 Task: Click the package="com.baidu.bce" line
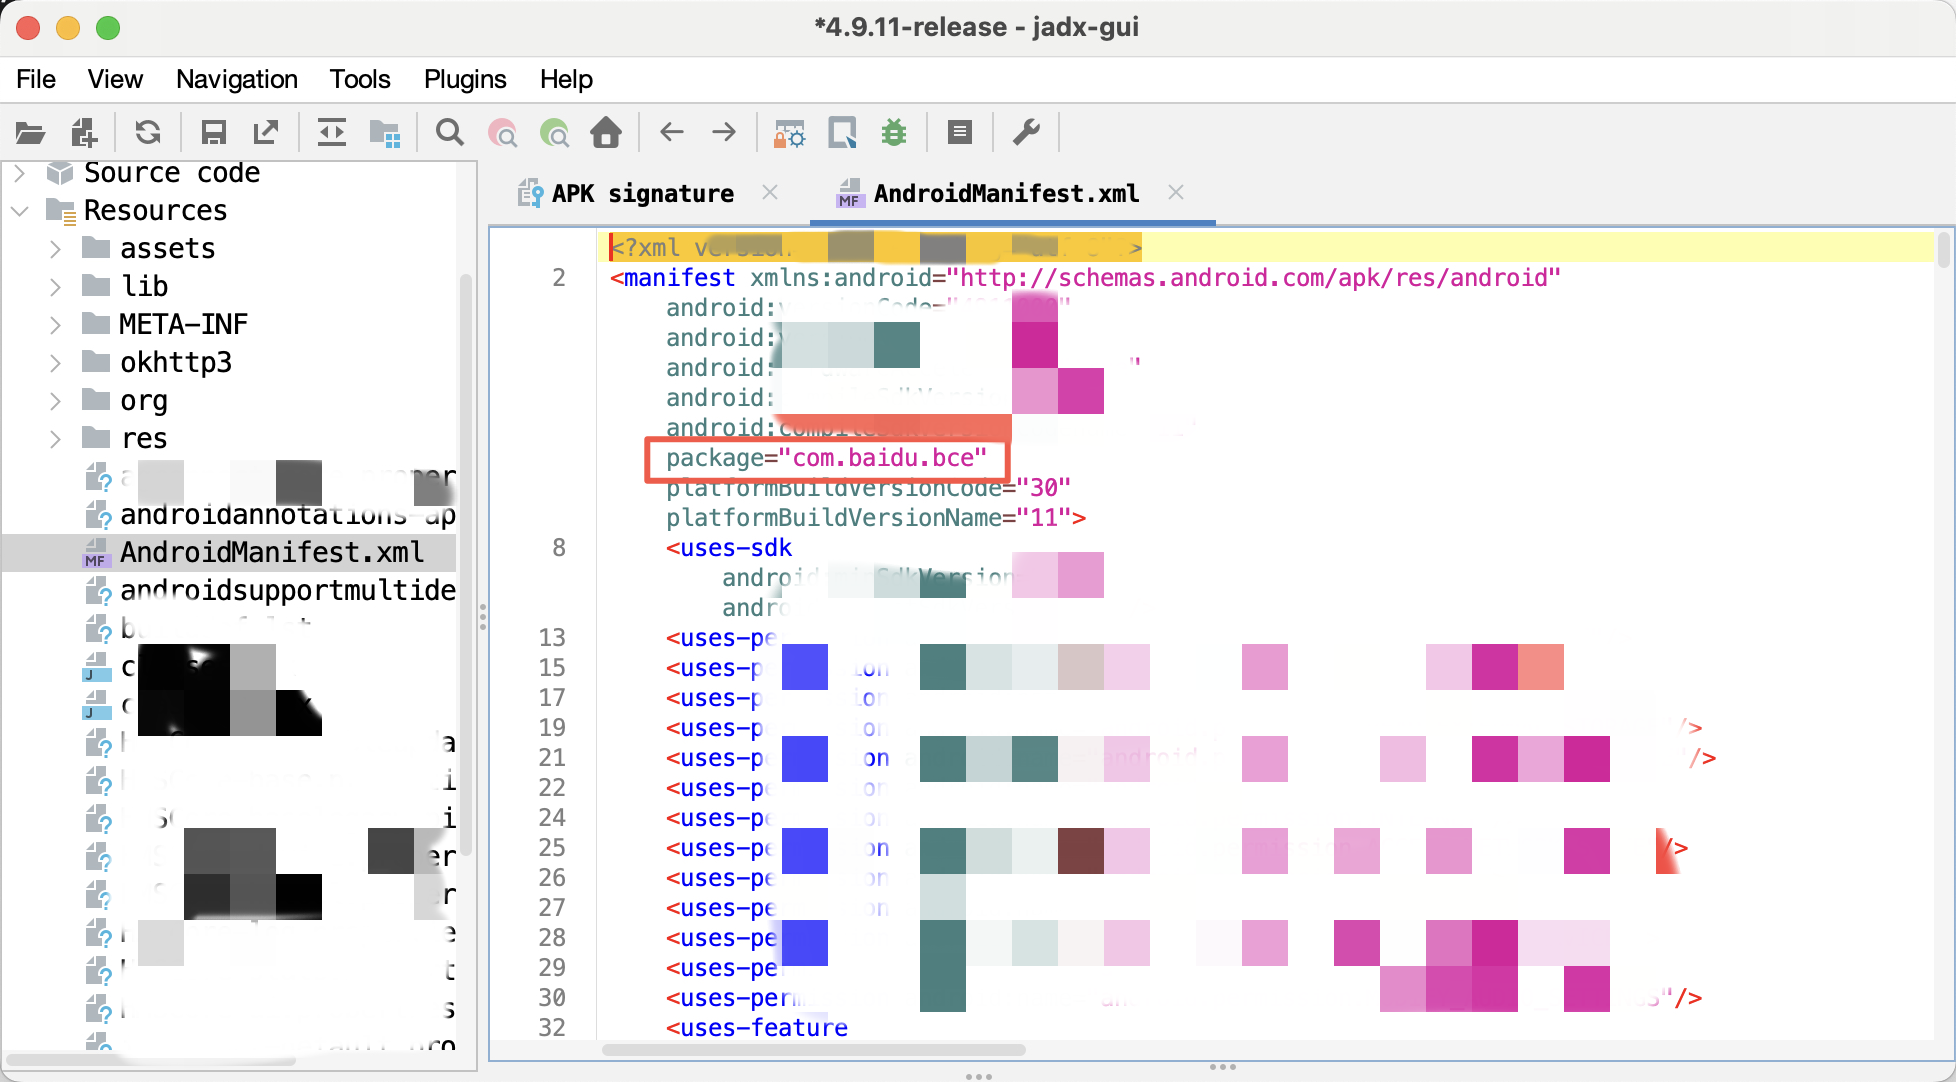point(826,458)
